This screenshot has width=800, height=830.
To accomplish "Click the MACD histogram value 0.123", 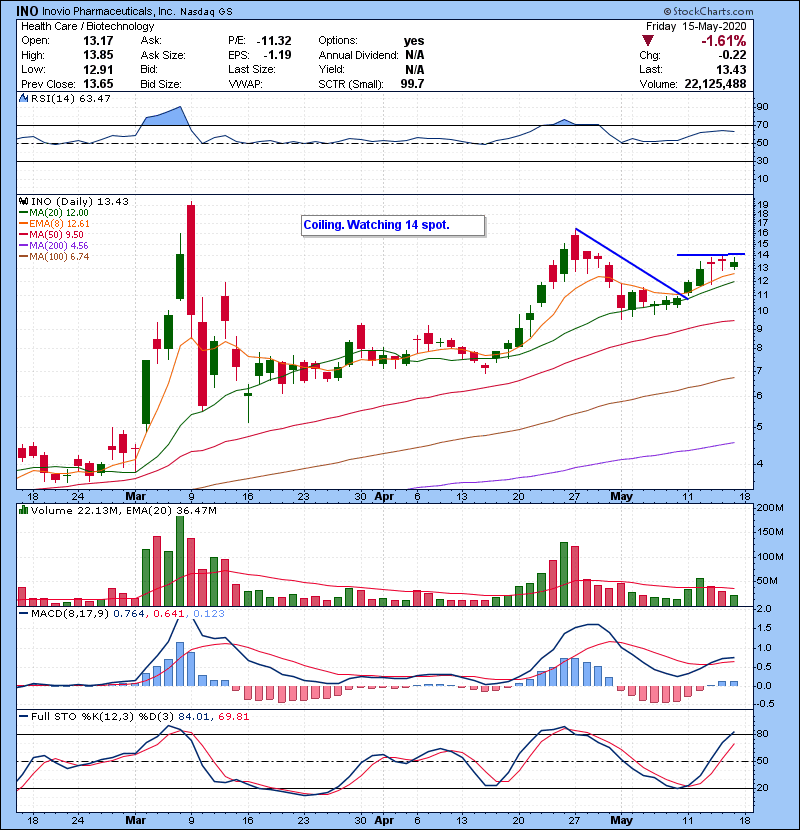I will point(209,614).
